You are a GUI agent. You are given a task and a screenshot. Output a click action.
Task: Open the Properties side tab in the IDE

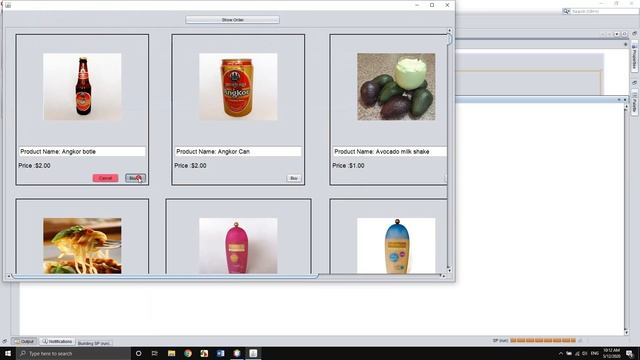coord(635,57)
